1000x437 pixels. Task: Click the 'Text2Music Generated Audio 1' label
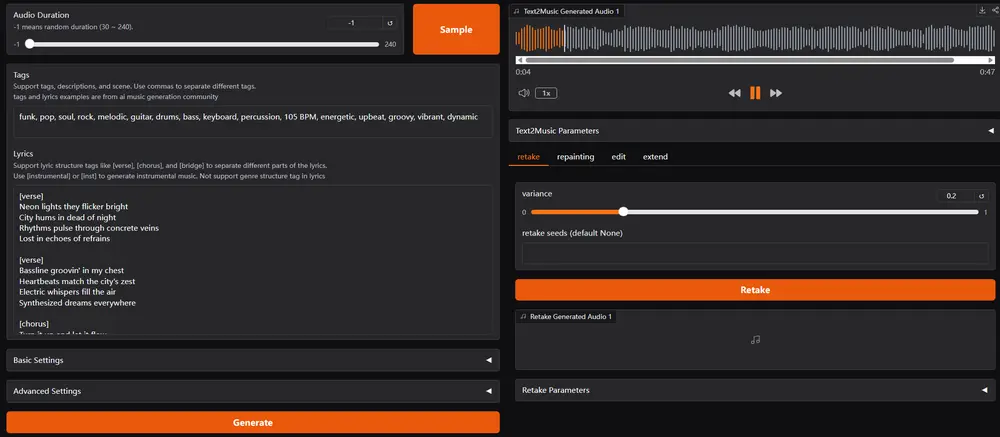coord(571,11)
